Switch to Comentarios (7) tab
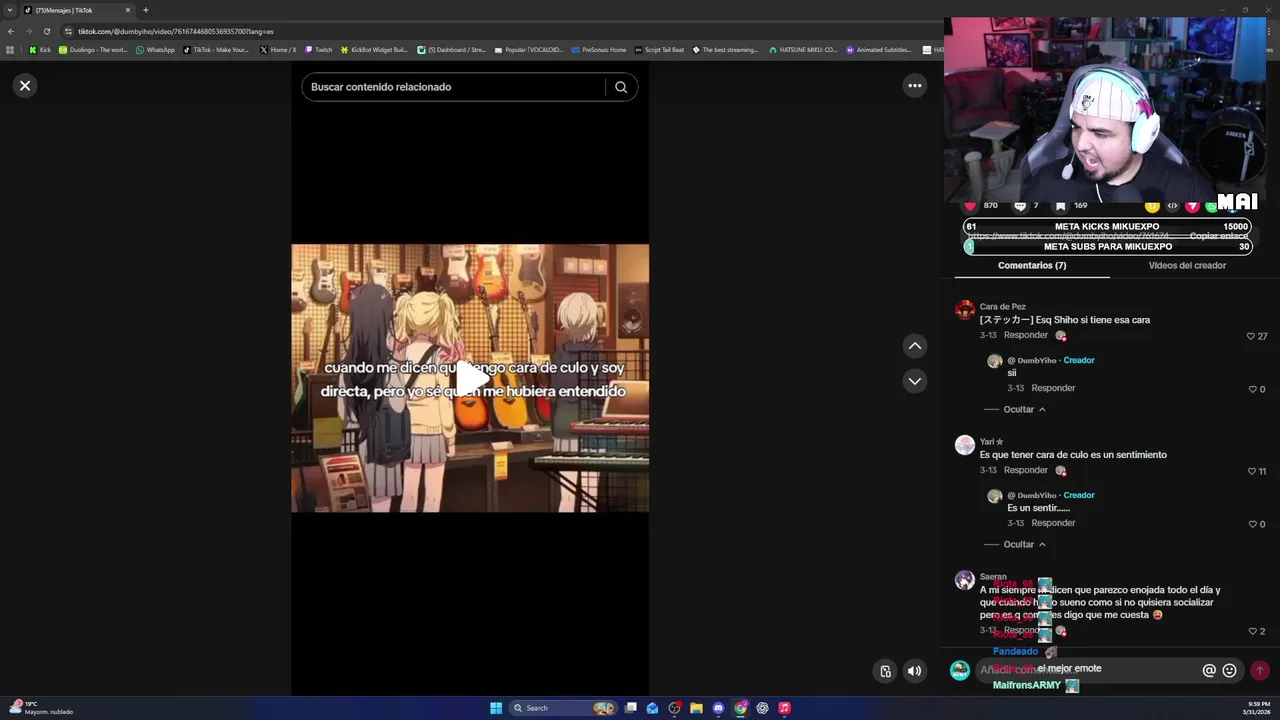The height and width of the screenshot is (720, 1280). 1032,266
